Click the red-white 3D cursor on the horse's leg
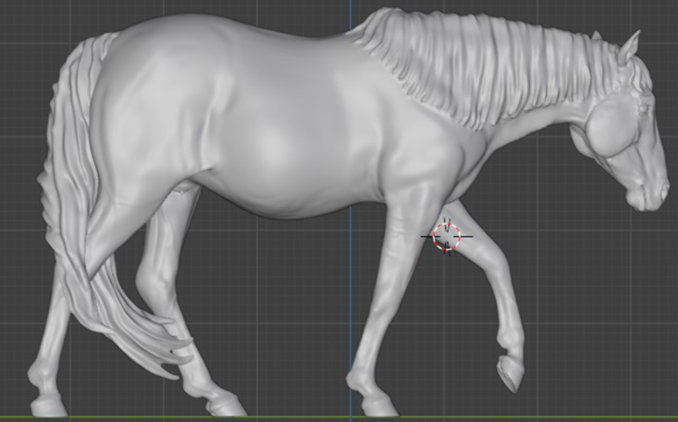This screenshot has width=678, height=422. pyautogui.click(x=447, y=237)
